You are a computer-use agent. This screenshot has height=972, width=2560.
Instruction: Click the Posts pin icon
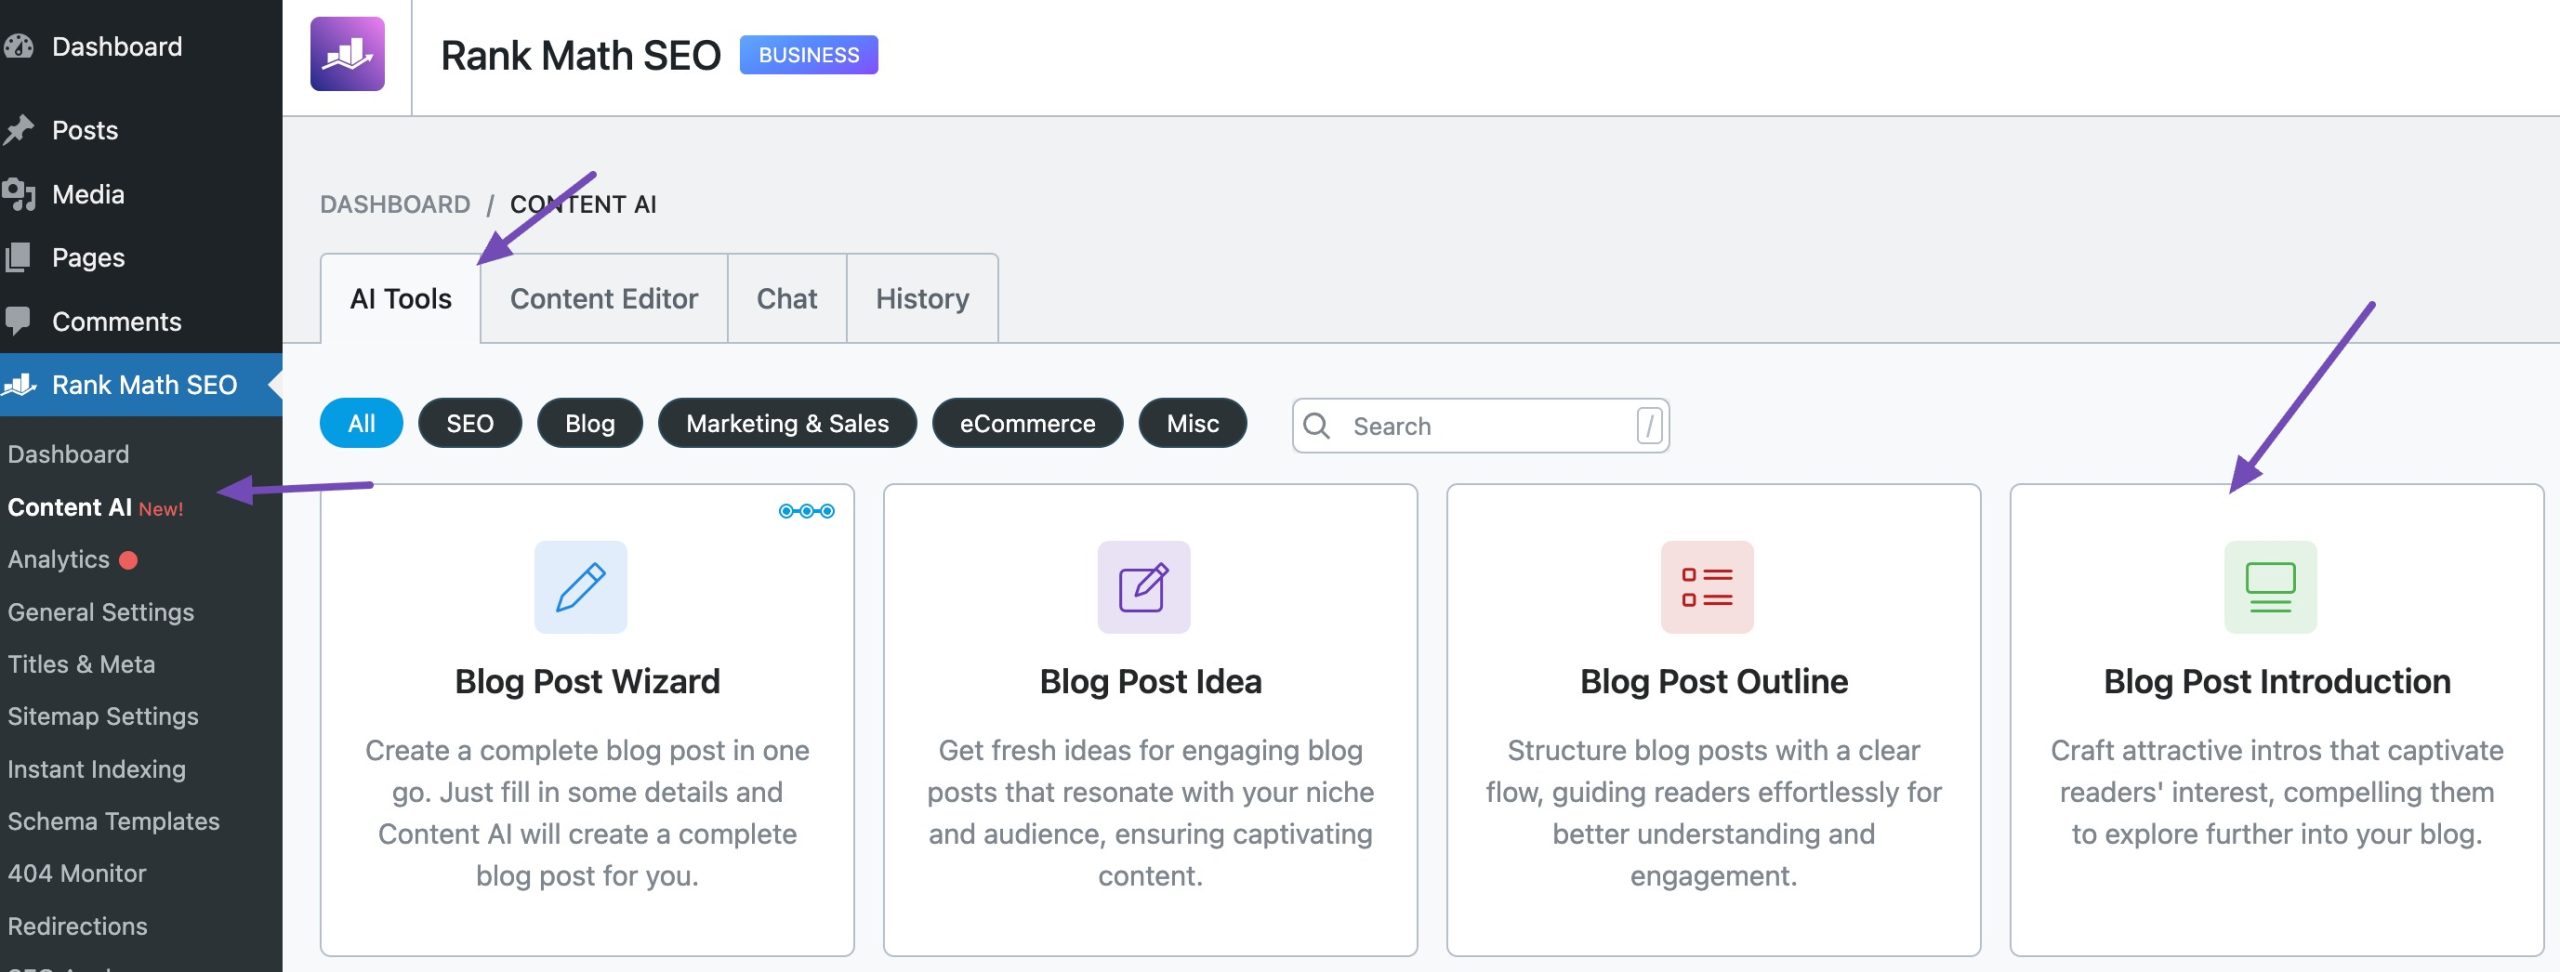click(x=18, y=130)
